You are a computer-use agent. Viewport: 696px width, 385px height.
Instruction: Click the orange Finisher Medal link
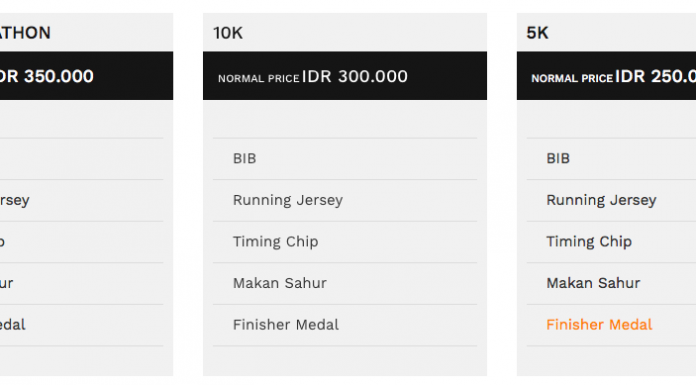[x=599, y=325]
